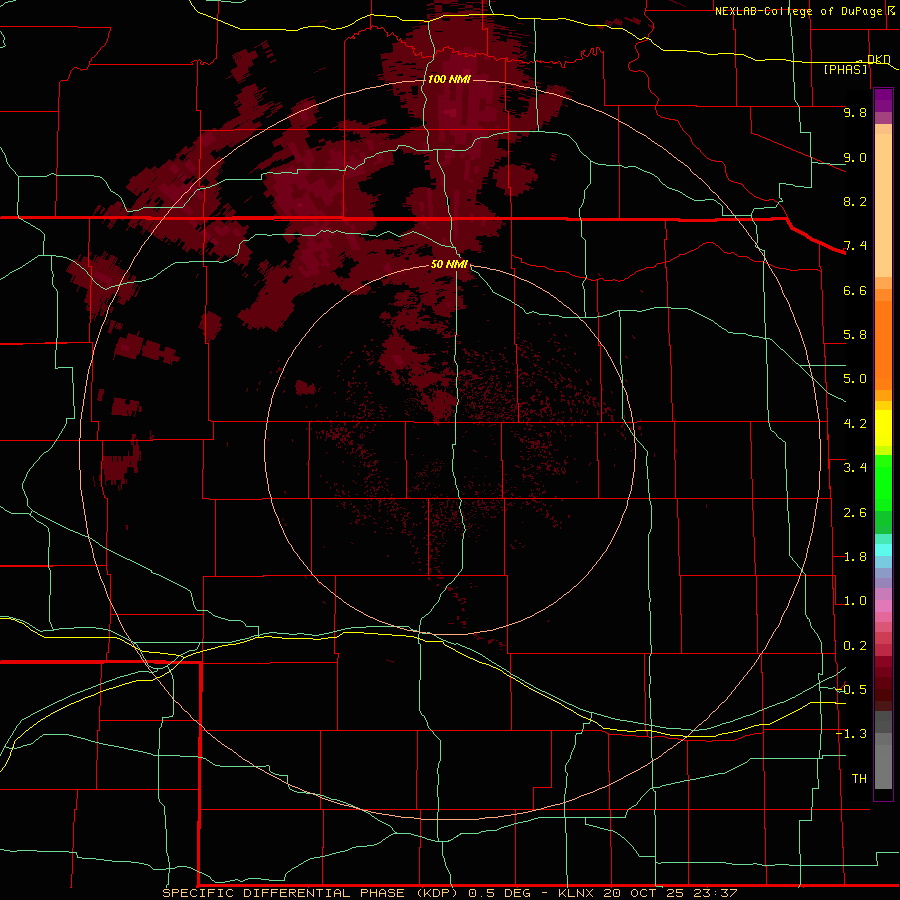Click the -1.3 scale value
This screenshot has width=900, height=900.
click(x=852, y=734)
